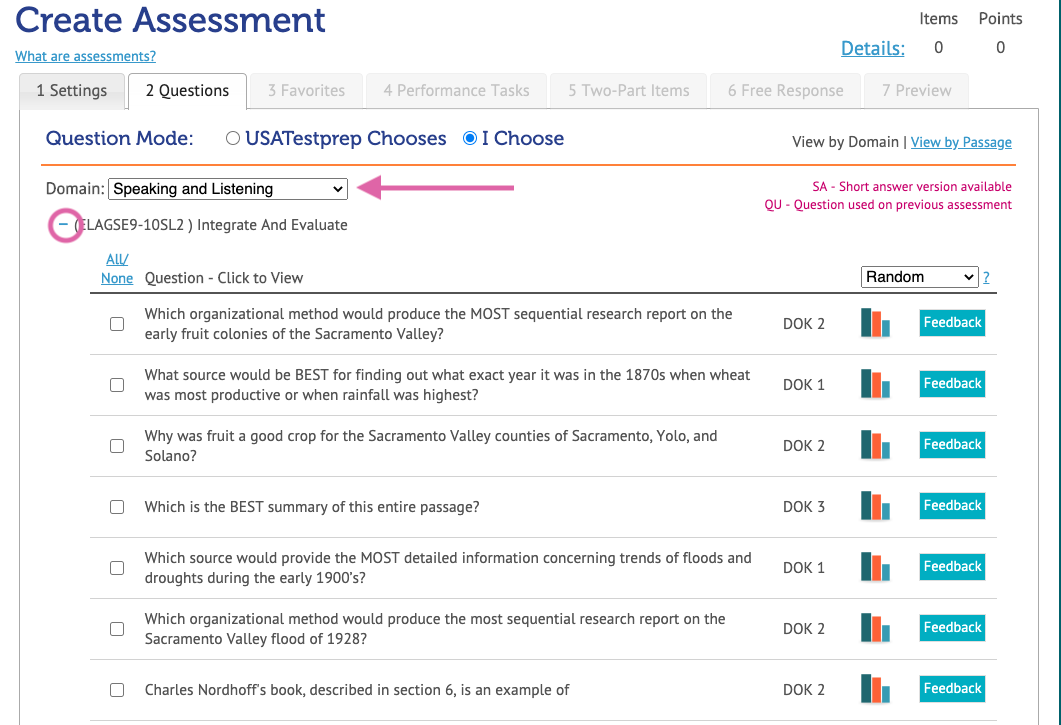Click the question mark help link beside Random
Screen dimensions: 1061x725
click(x=987, y=277)
